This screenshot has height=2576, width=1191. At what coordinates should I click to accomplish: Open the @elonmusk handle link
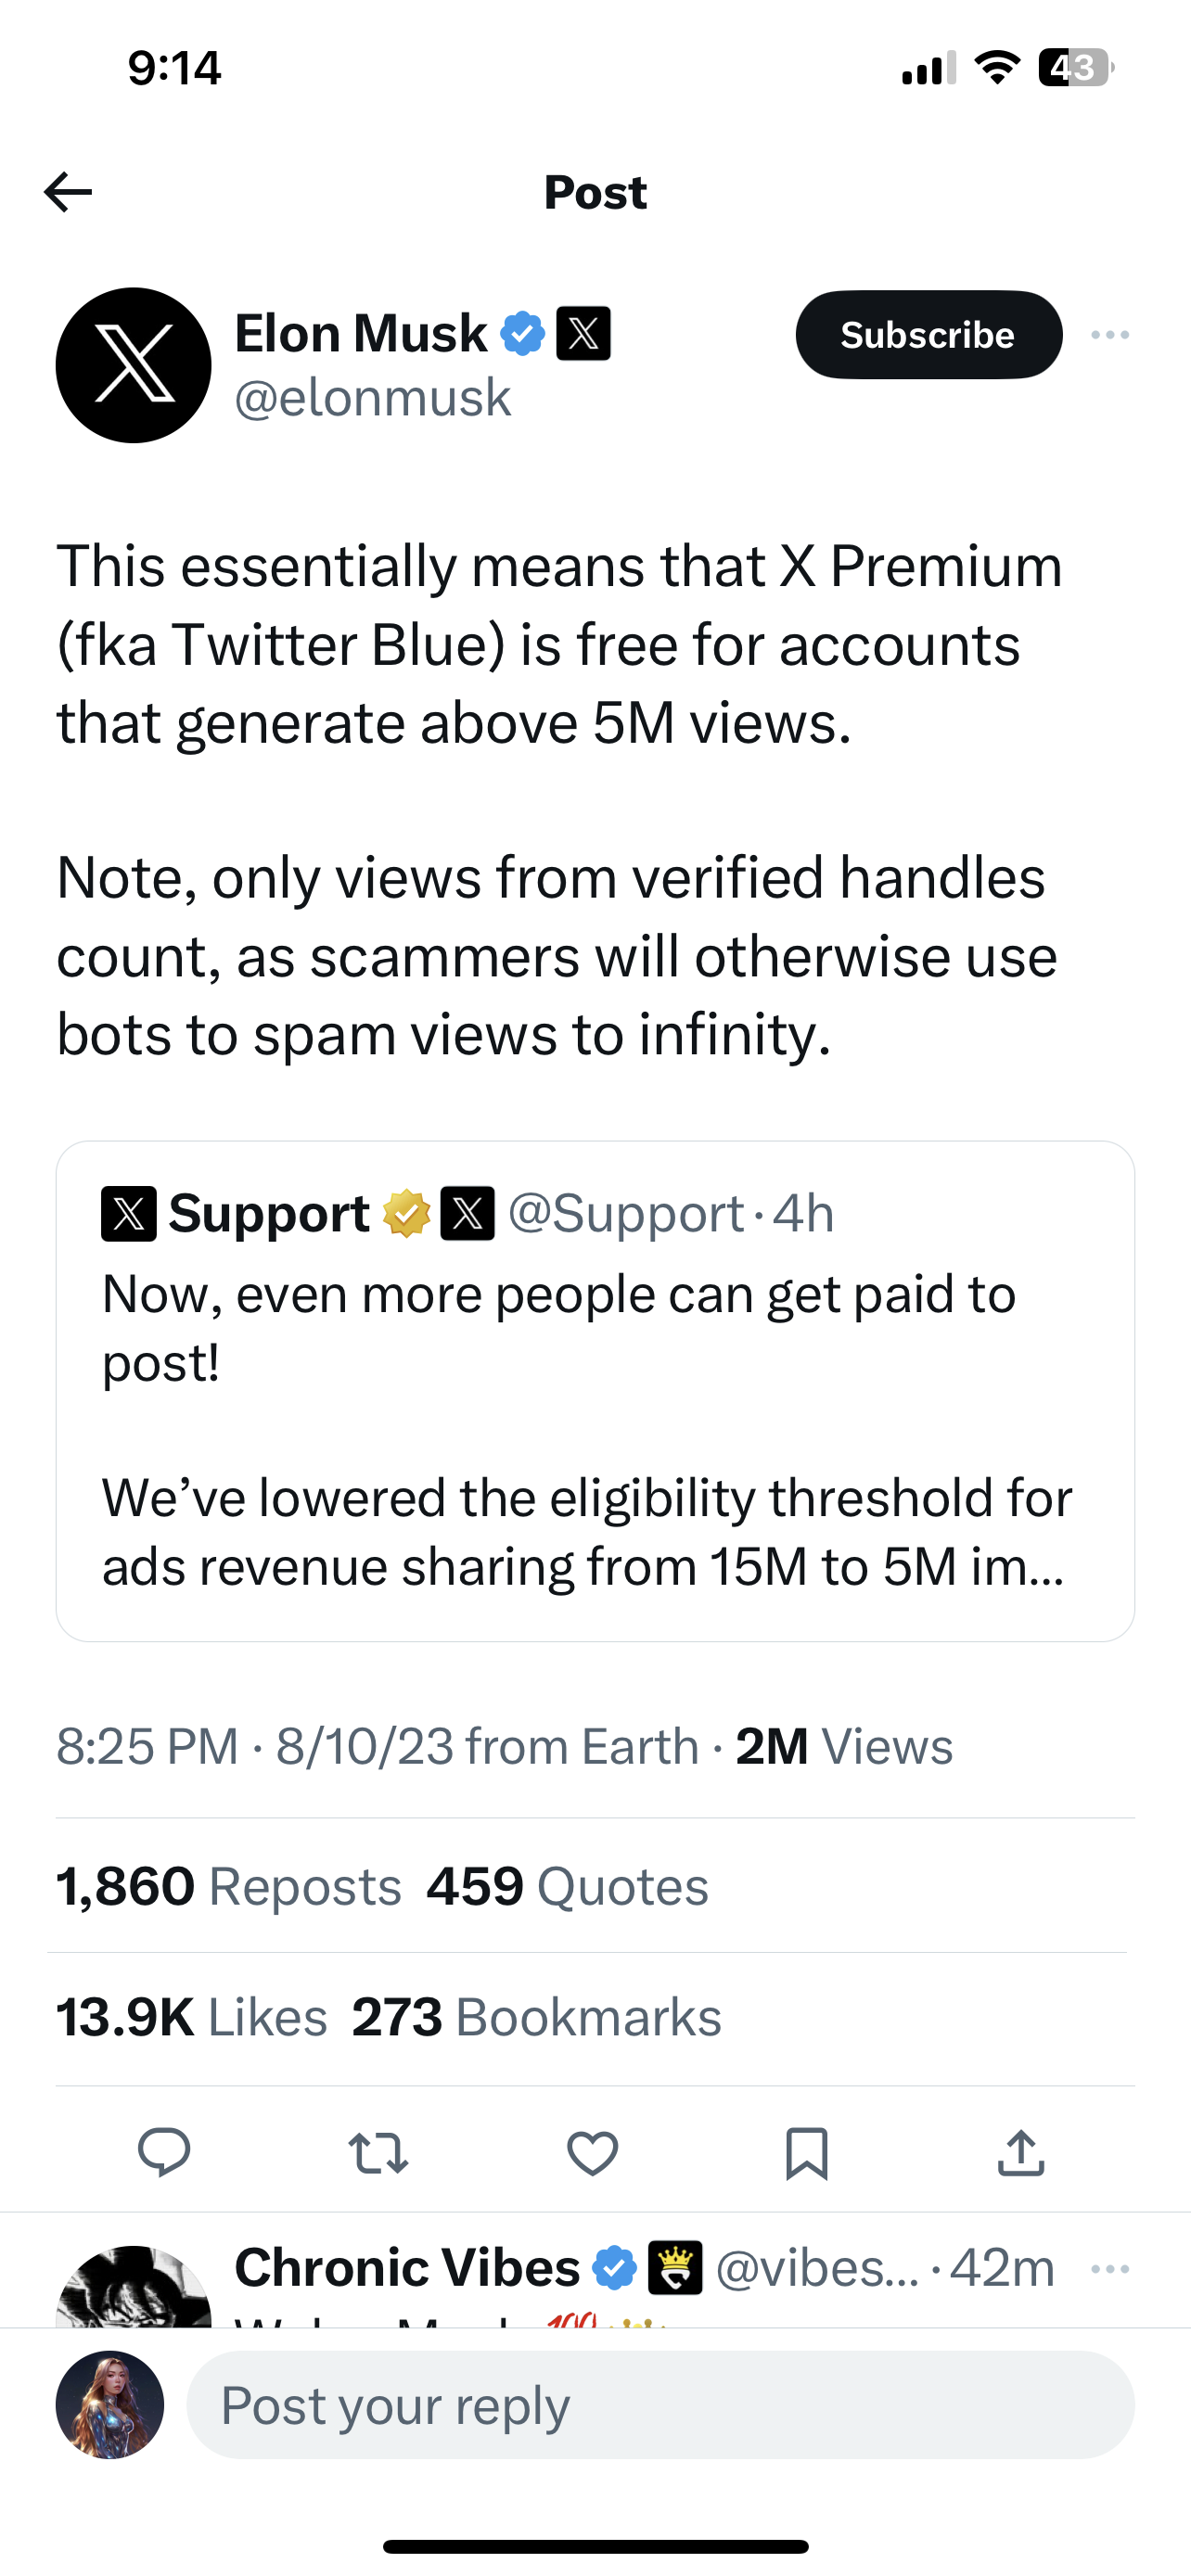coord(372,398)
